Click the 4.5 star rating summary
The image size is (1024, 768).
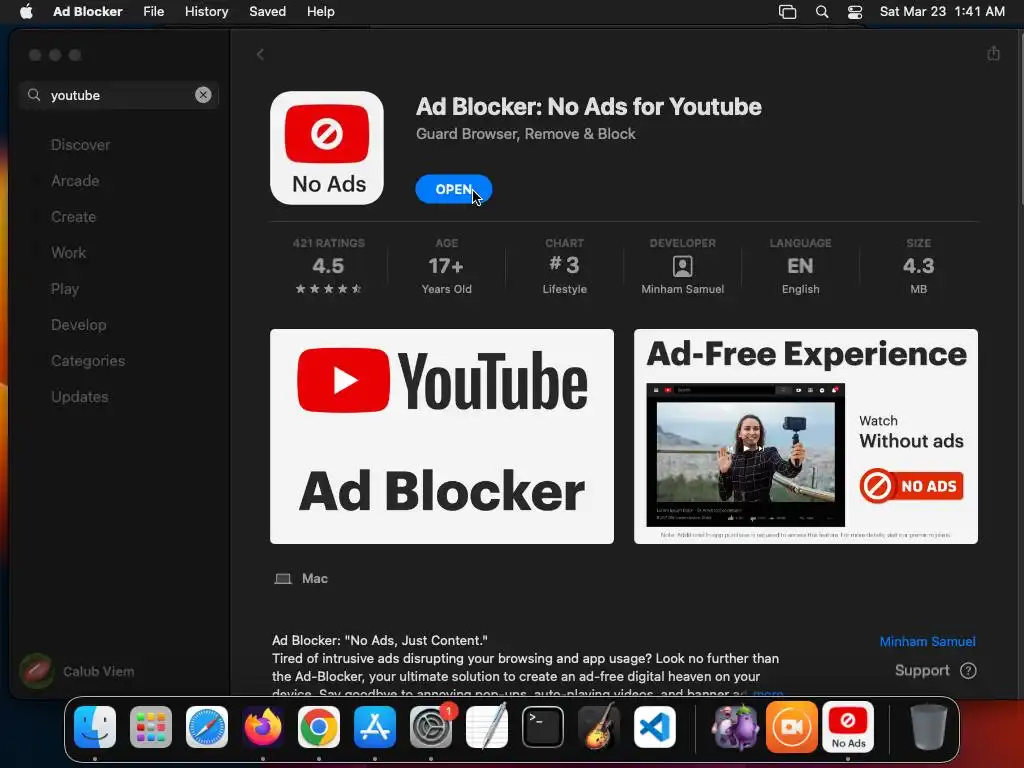328,266
